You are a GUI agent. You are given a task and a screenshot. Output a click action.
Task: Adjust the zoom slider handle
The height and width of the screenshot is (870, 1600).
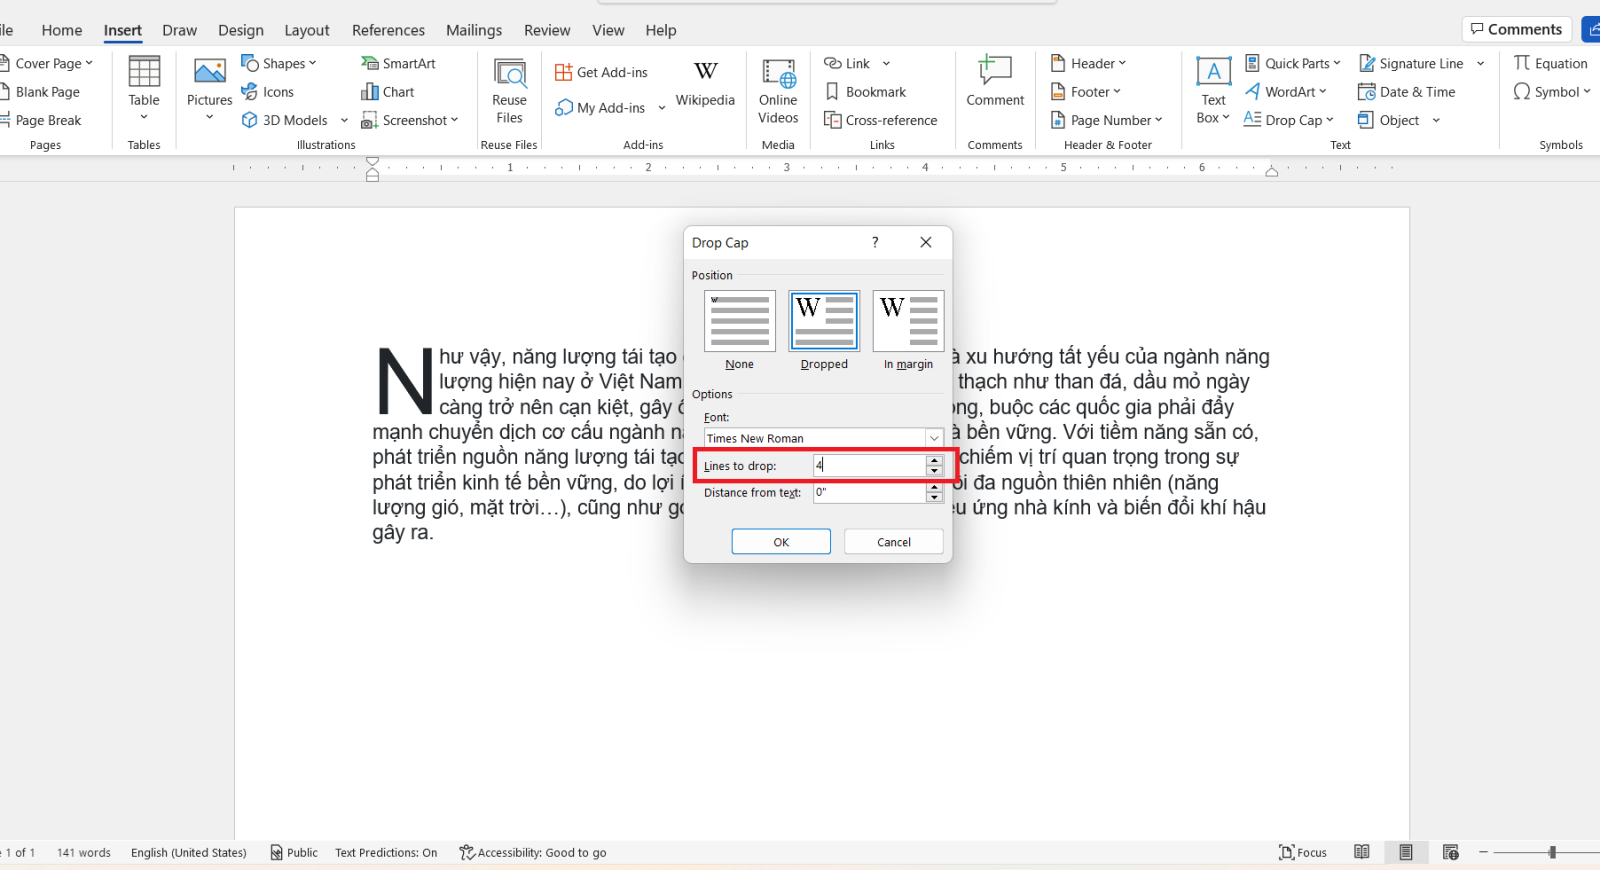[x=1552, y=852]
